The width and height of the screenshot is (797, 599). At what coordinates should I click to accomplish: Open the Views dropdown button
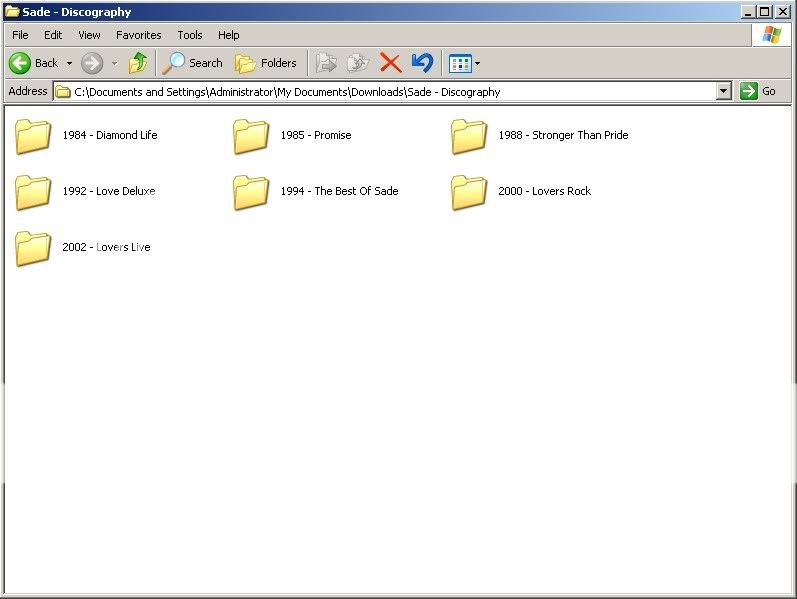coord(464,63)
